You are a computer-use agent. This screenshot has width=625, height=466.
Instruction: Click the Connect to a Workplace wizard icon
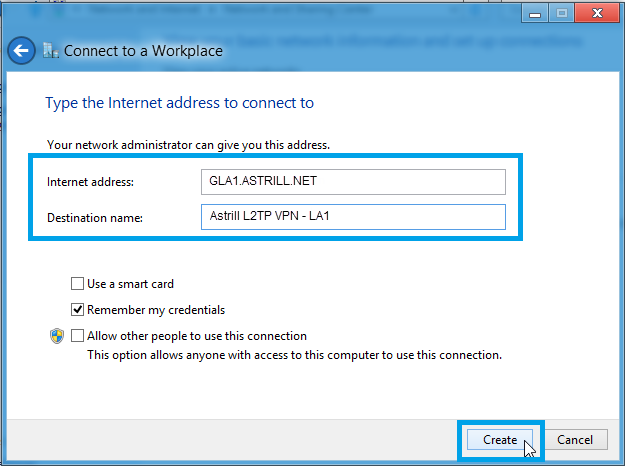[52, 51]
